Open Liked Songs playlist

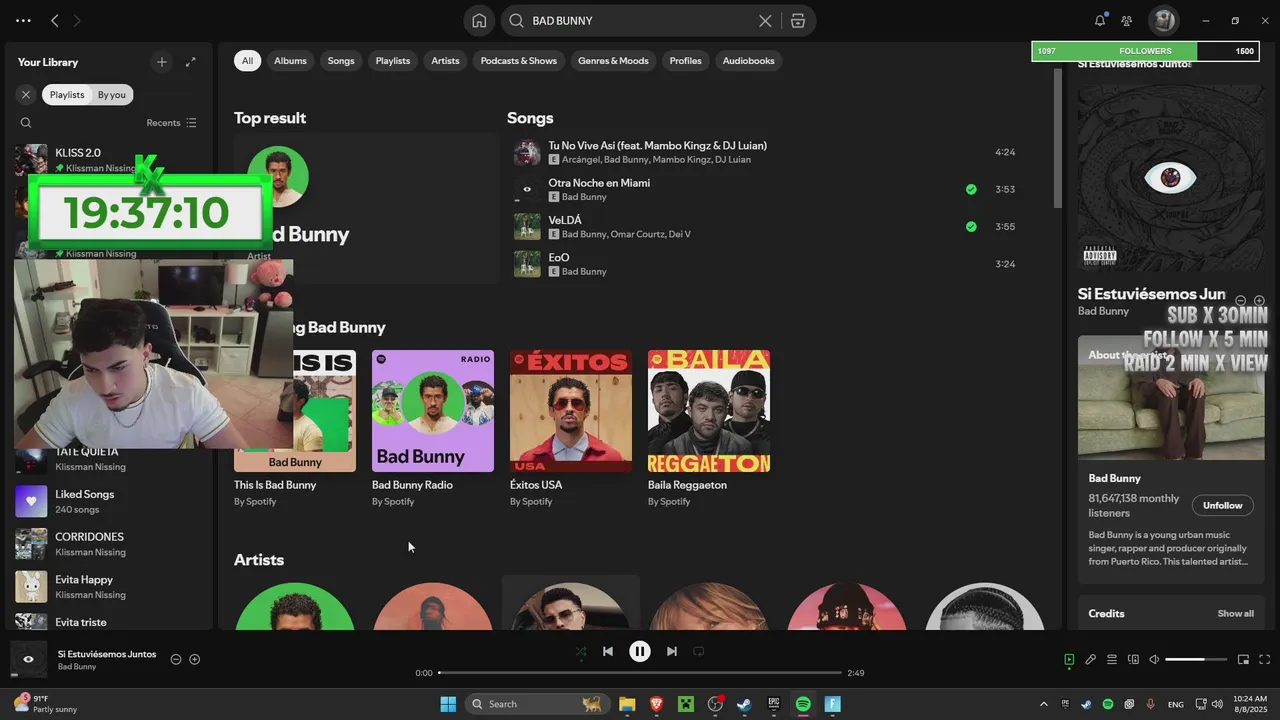click(110, 501)
